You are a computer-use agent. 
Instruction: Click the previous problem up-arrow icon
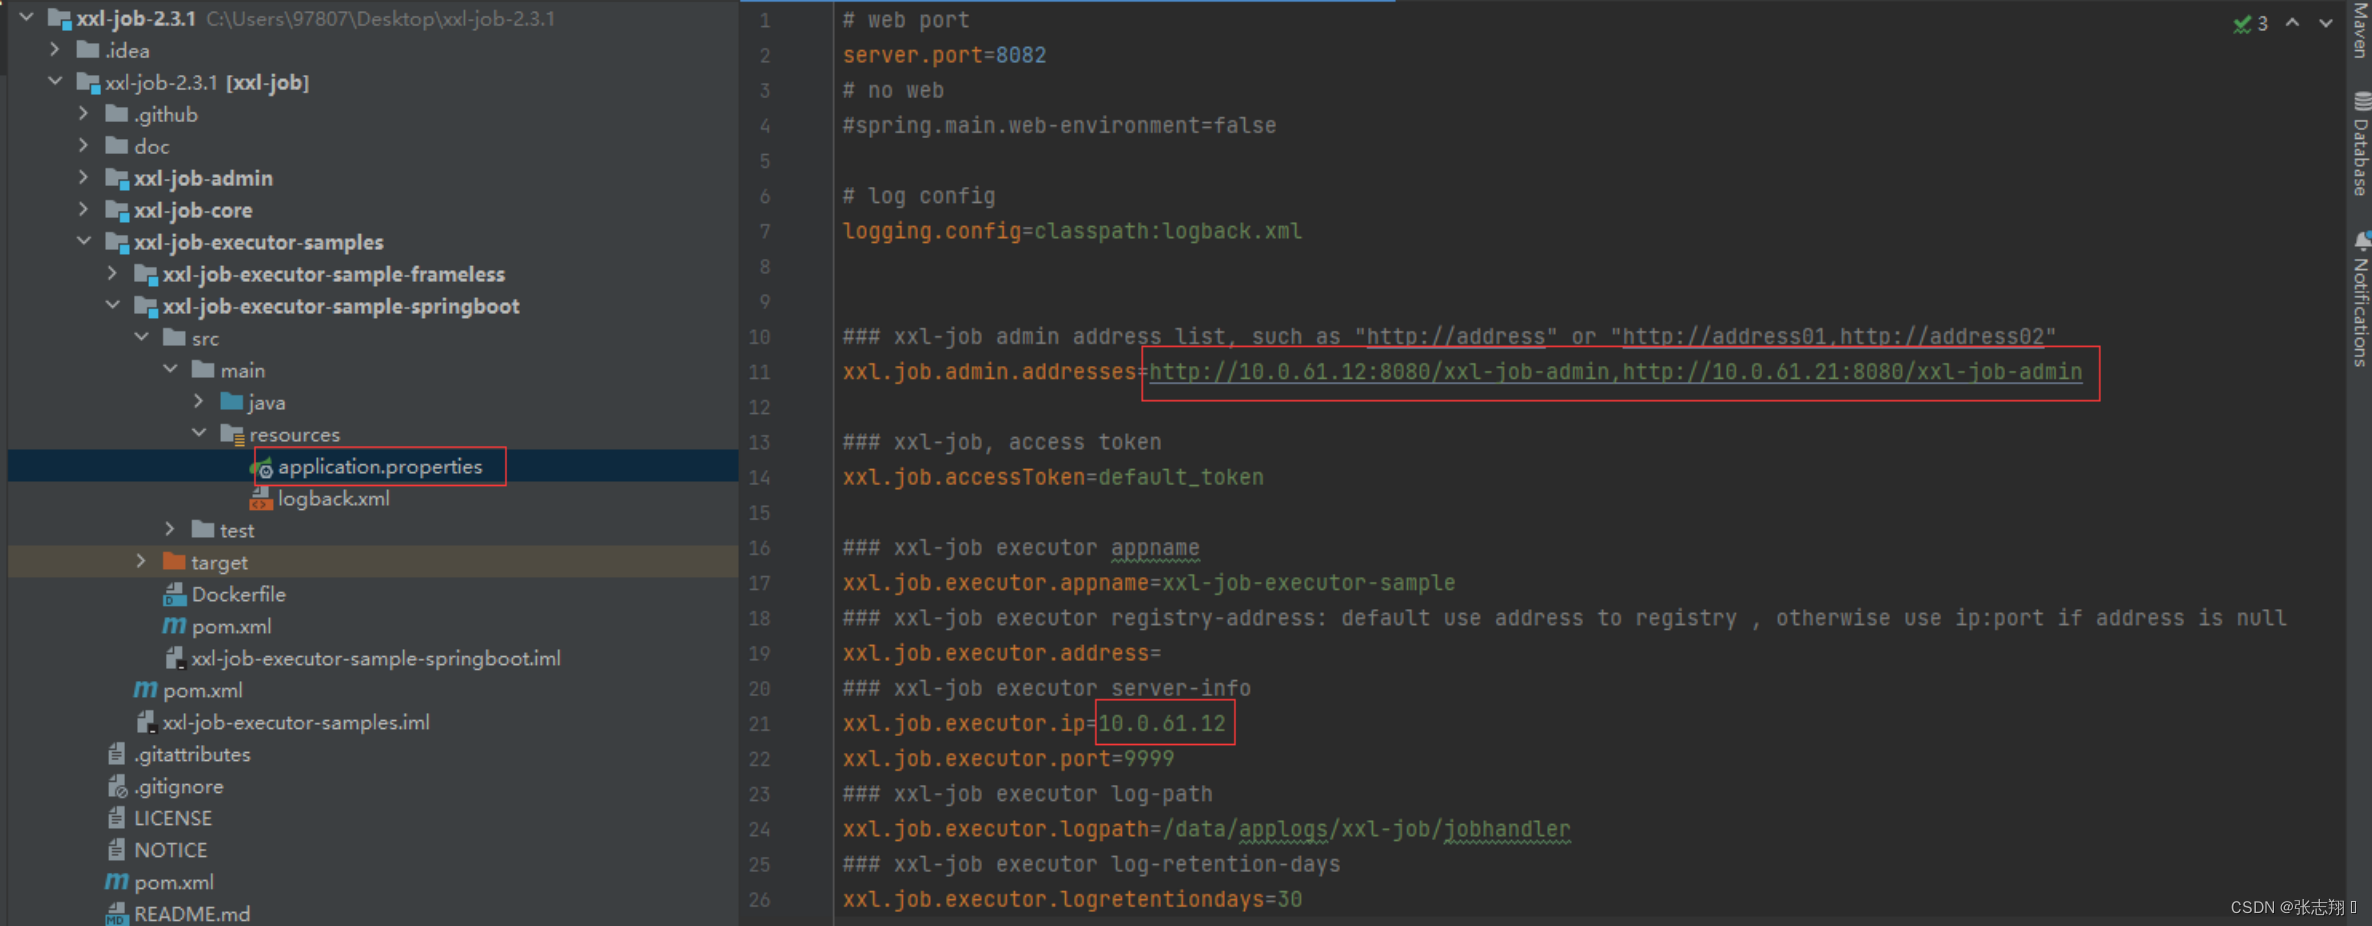tap(2292, 23)
